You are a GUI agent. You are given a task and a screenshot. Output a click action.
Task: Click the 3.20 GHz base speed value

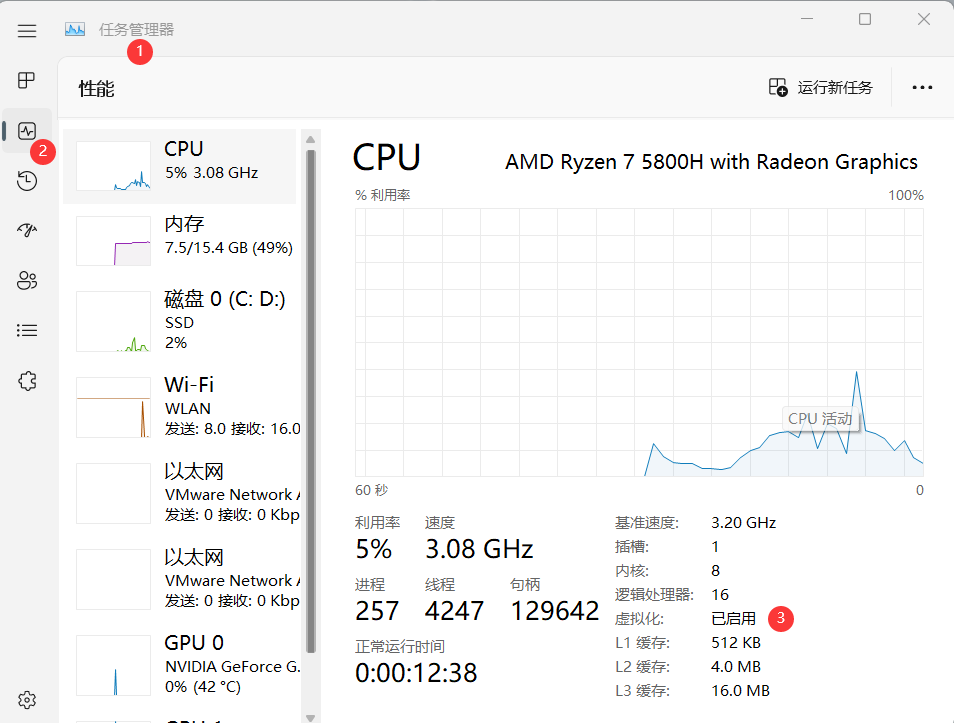pos(743,523)
